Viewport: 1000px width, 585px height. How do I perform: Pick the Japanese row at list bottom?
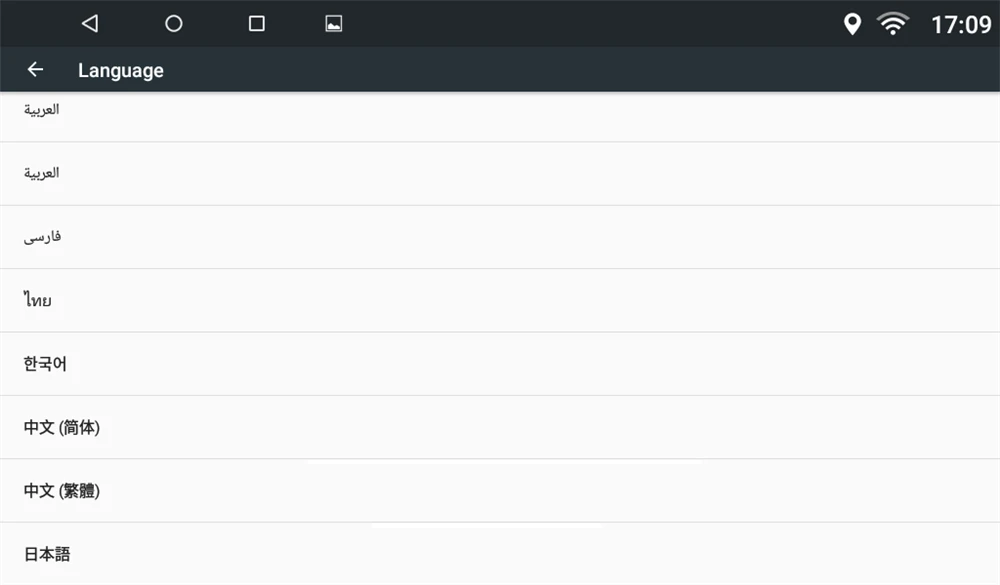500,554
